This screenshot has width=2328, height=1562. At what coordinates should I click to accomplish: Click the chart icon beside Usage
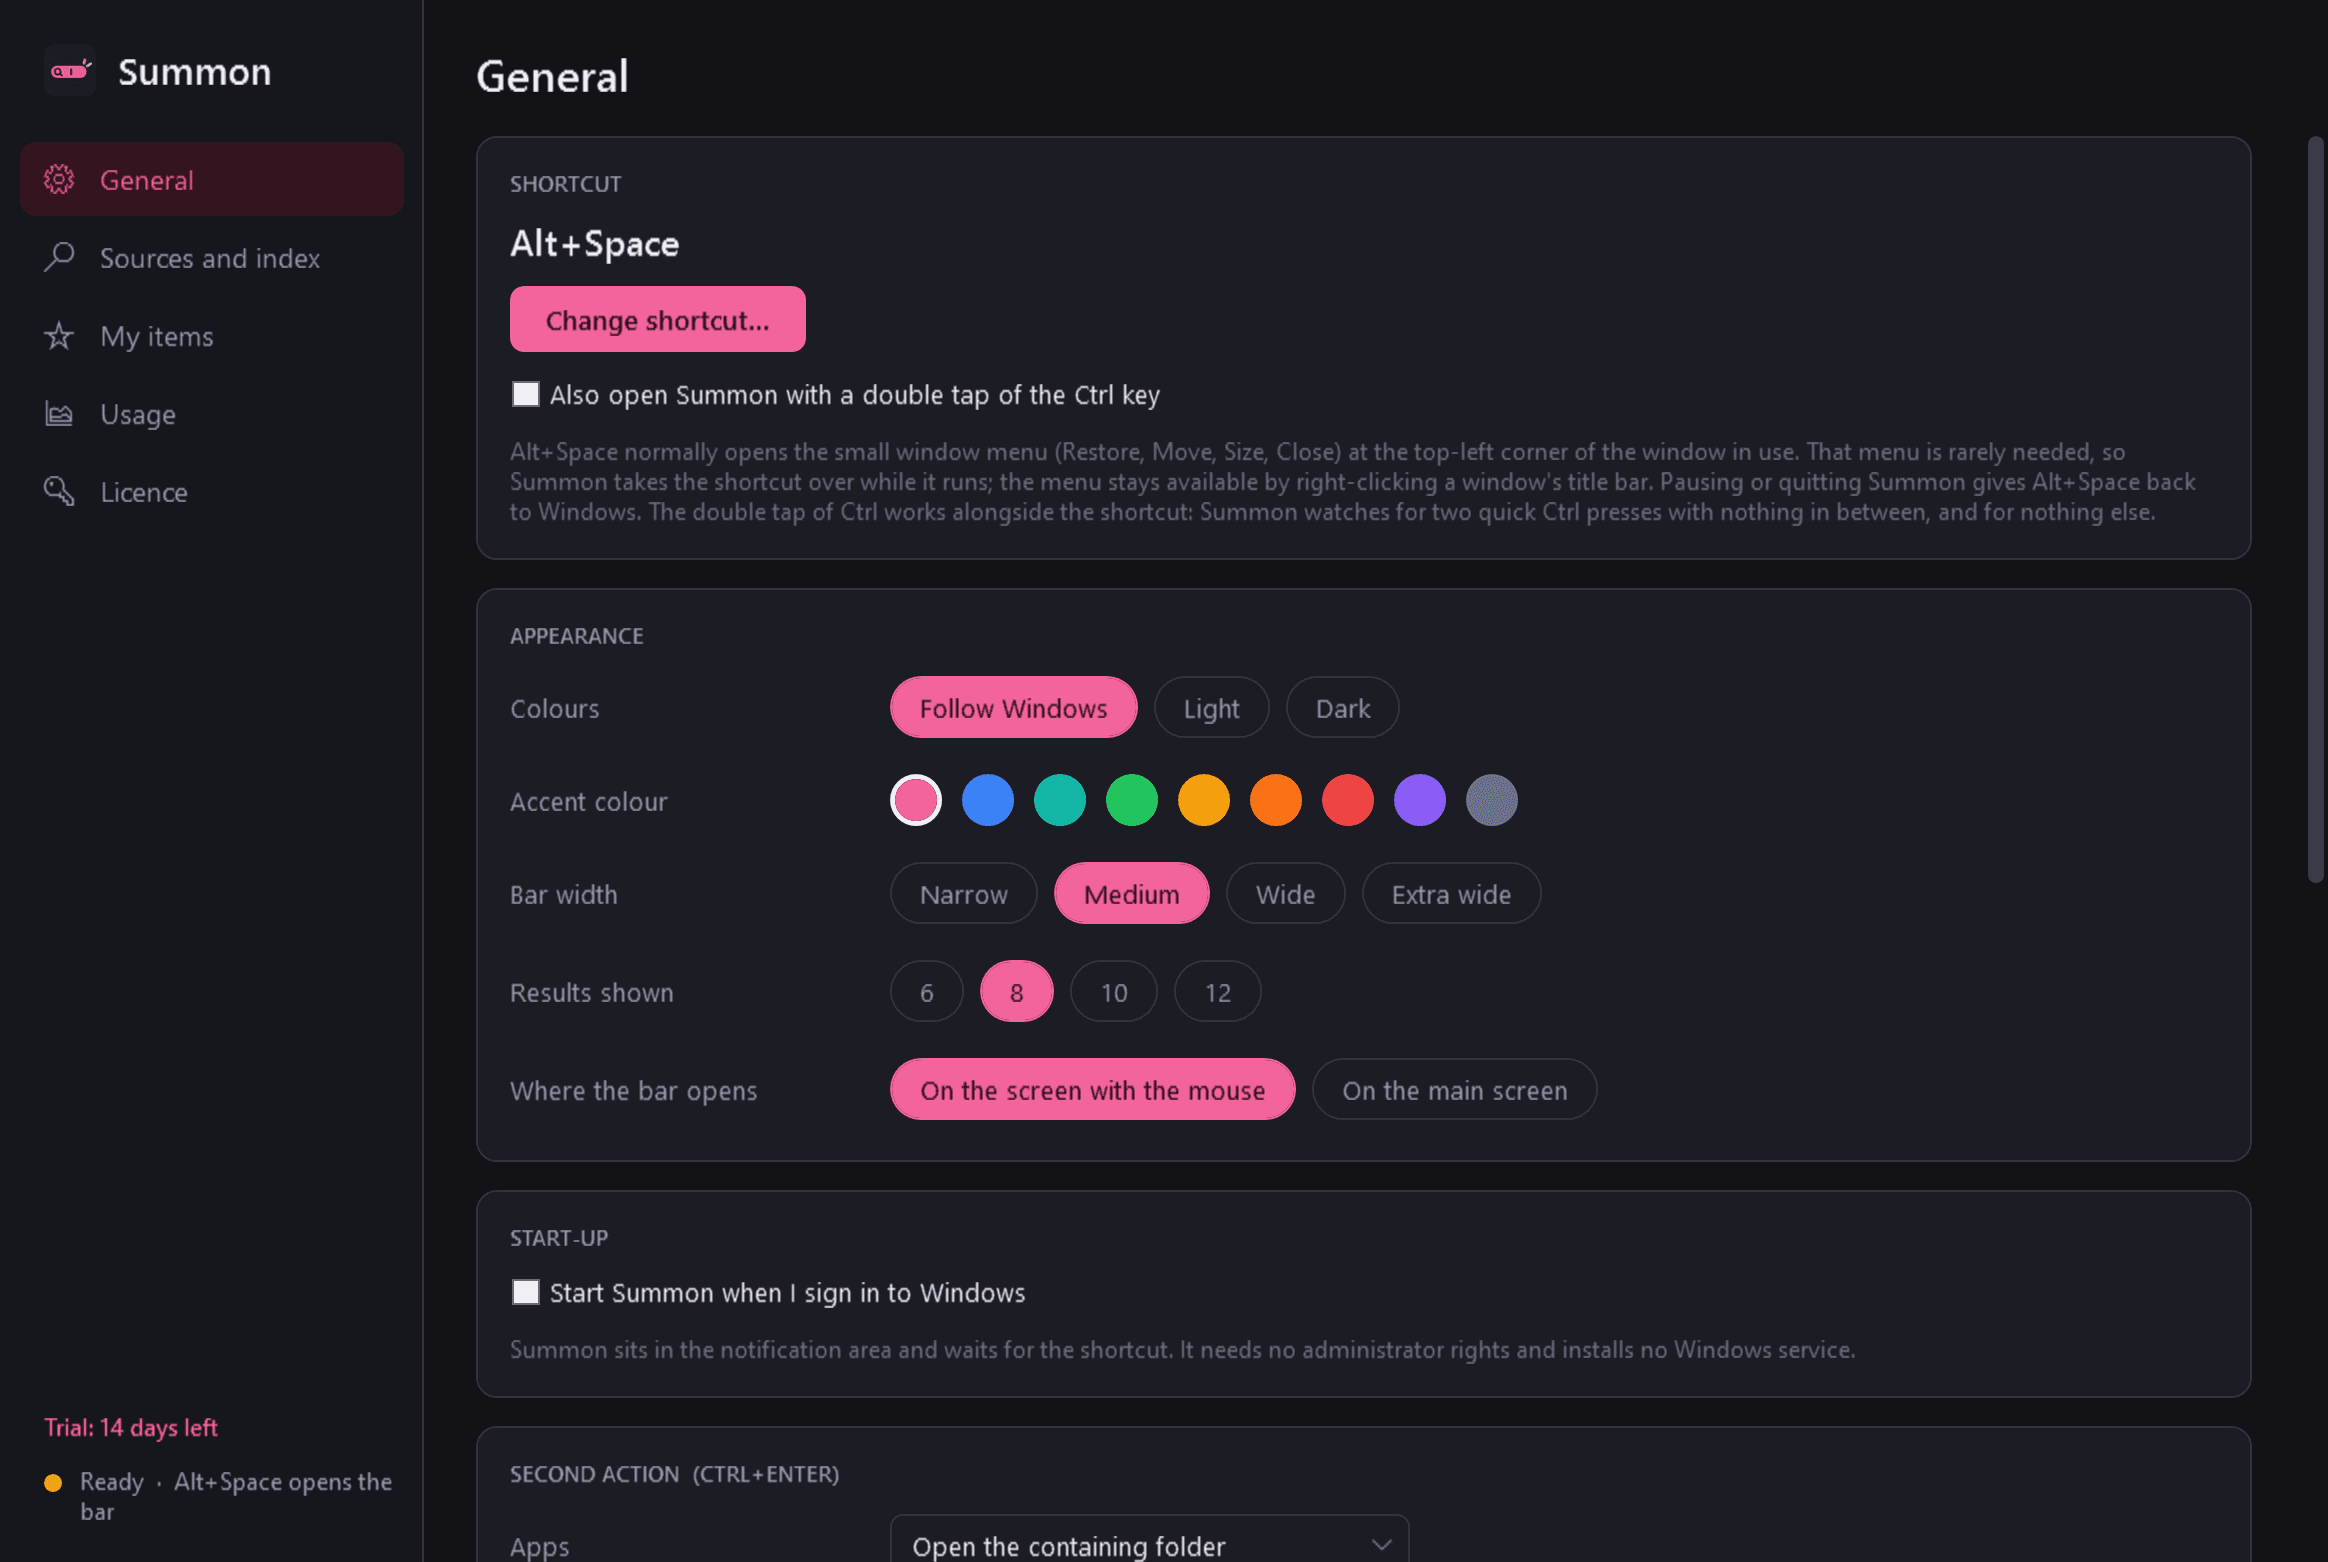point(59,413)
